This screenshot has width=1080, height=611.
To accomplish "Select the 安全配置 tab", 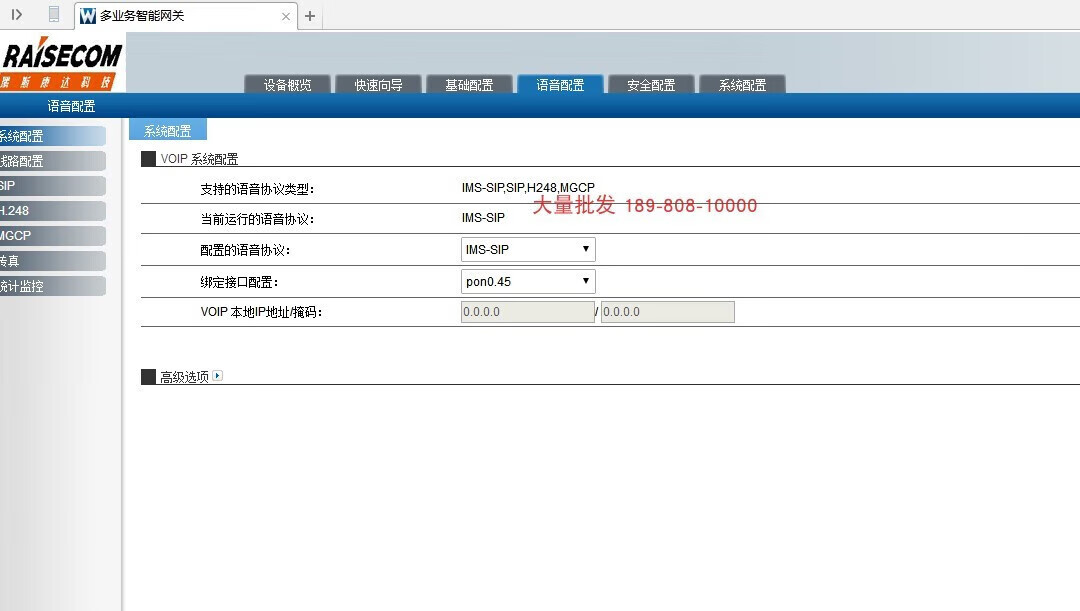I will pos(651,85).
